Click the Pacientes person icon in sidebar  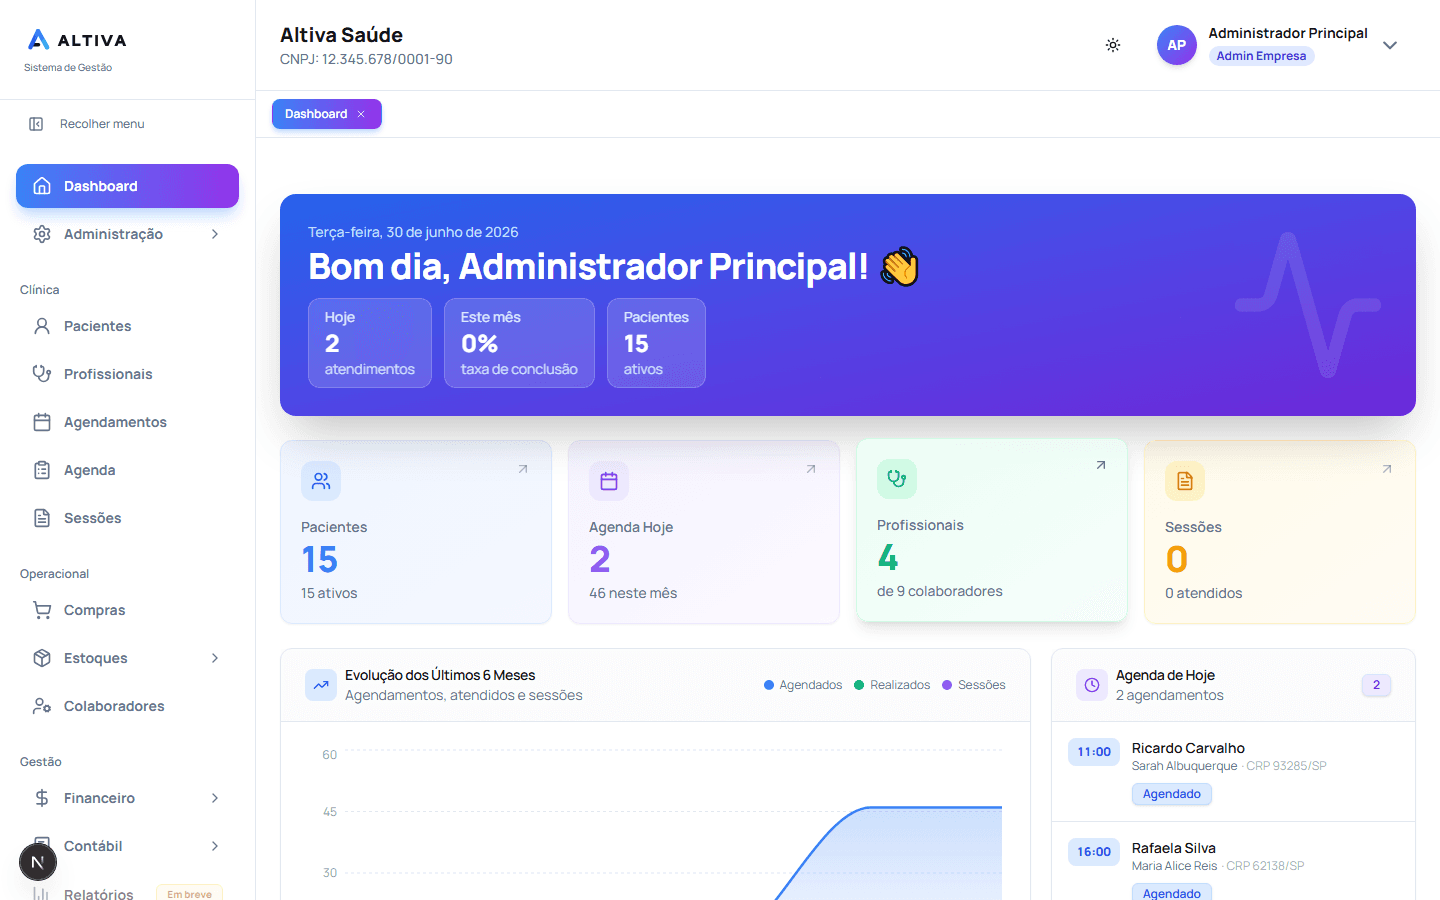click(x=42, y=326)
